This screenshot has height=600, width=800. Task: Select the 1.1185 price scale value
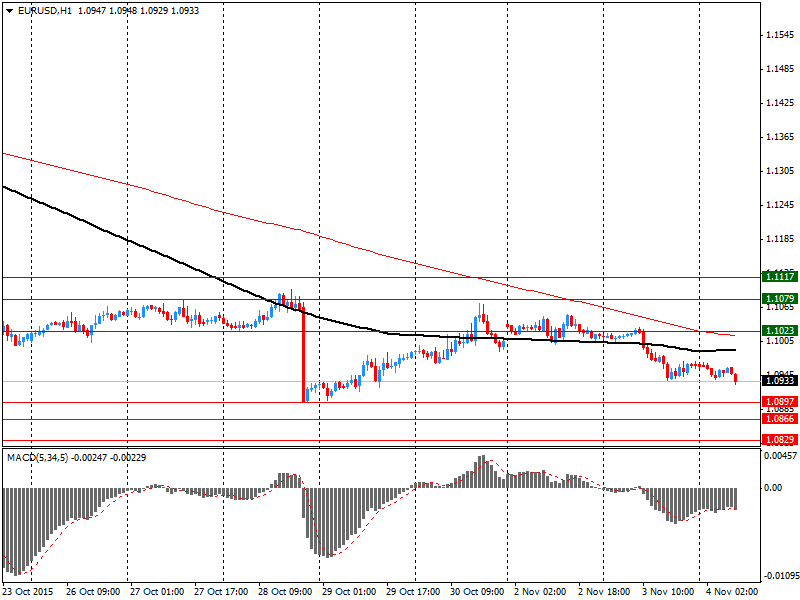click(x=781, y=239)
